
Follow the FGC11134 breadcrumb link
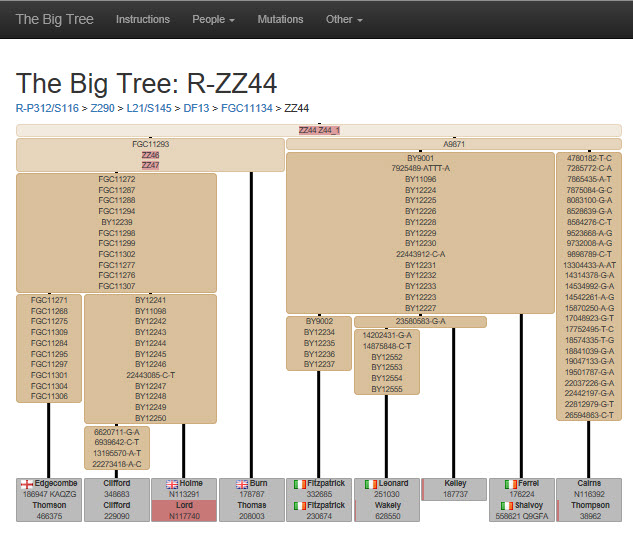pos(247,108)
